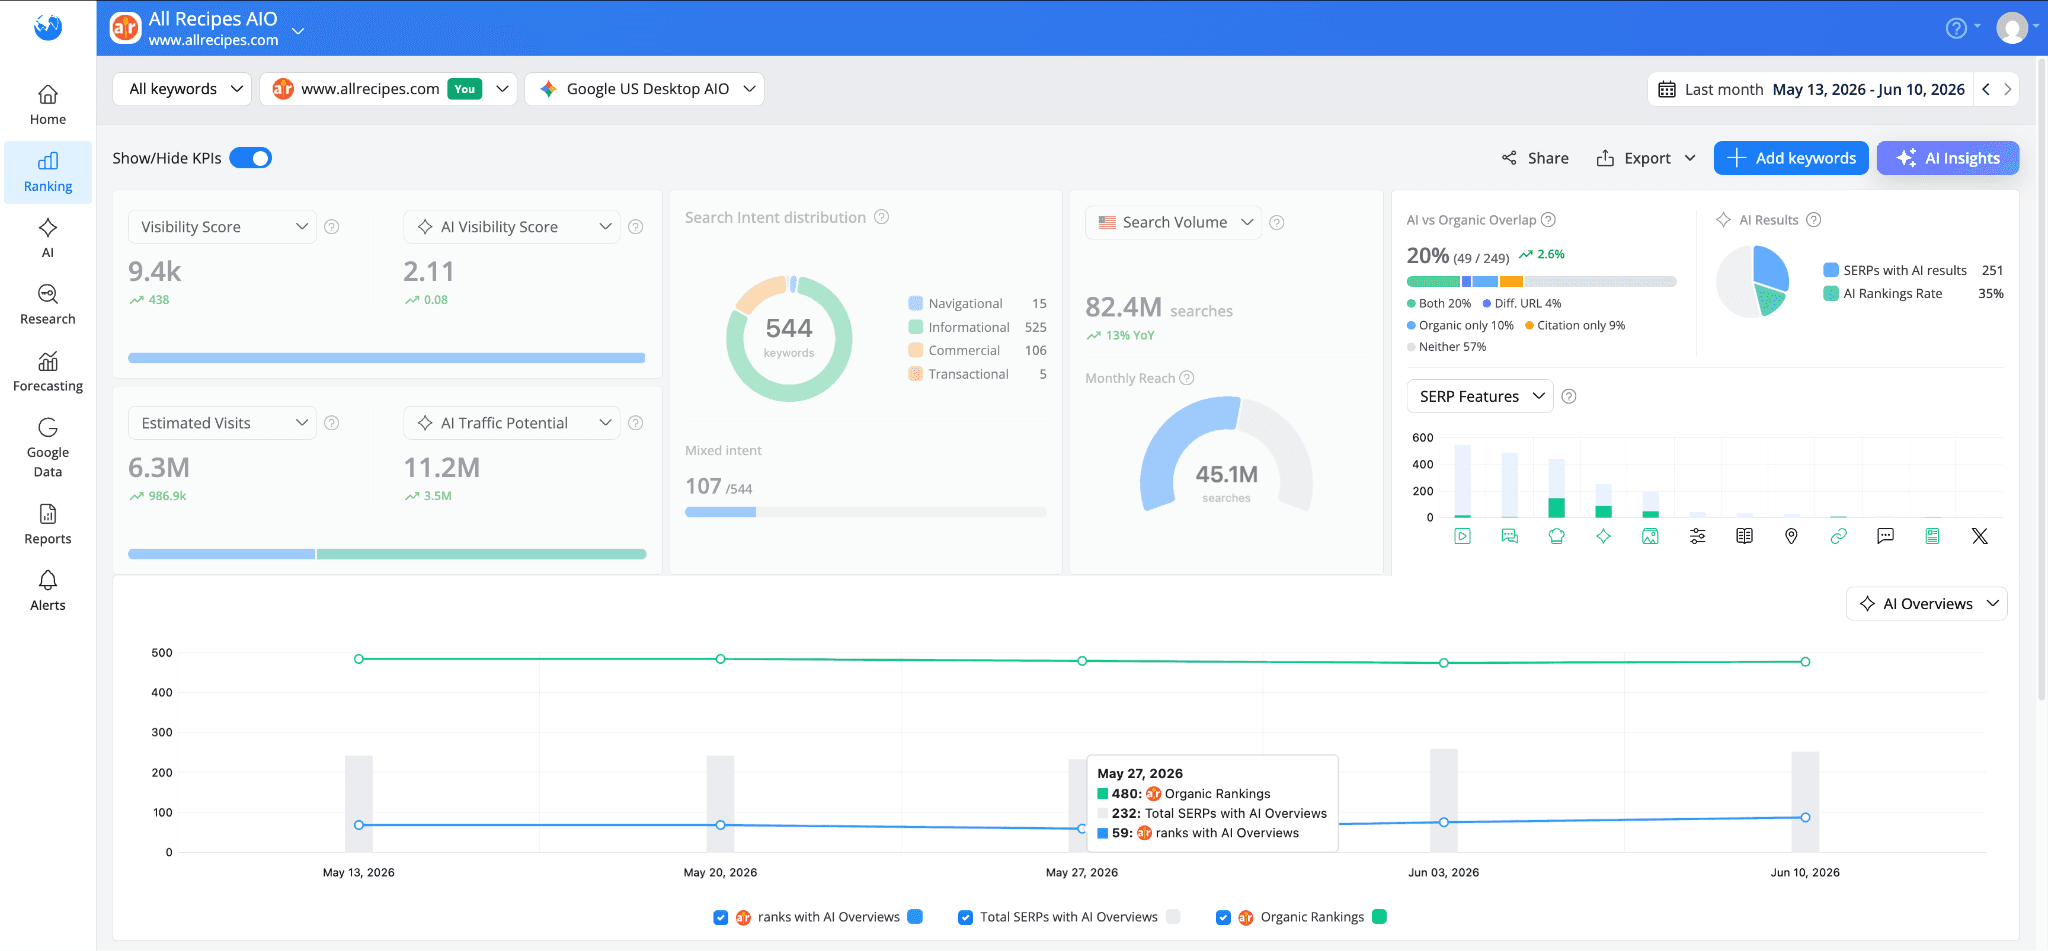Click the globe app logo in the sidebar

coord(47,27)
